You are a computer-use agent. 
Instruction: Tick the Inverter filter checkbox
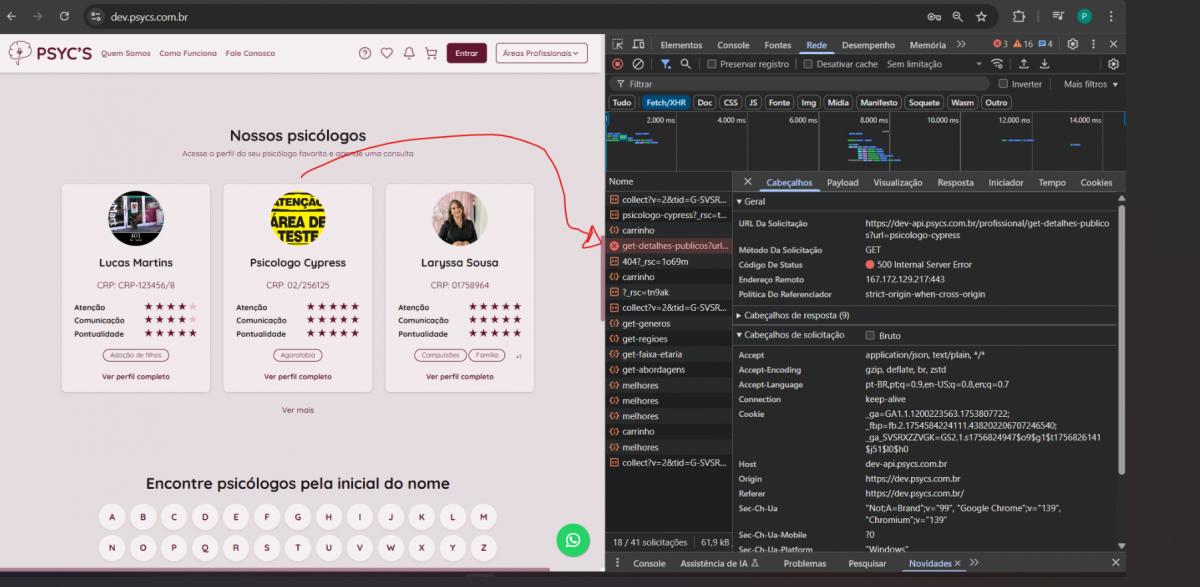[1003, 84]
